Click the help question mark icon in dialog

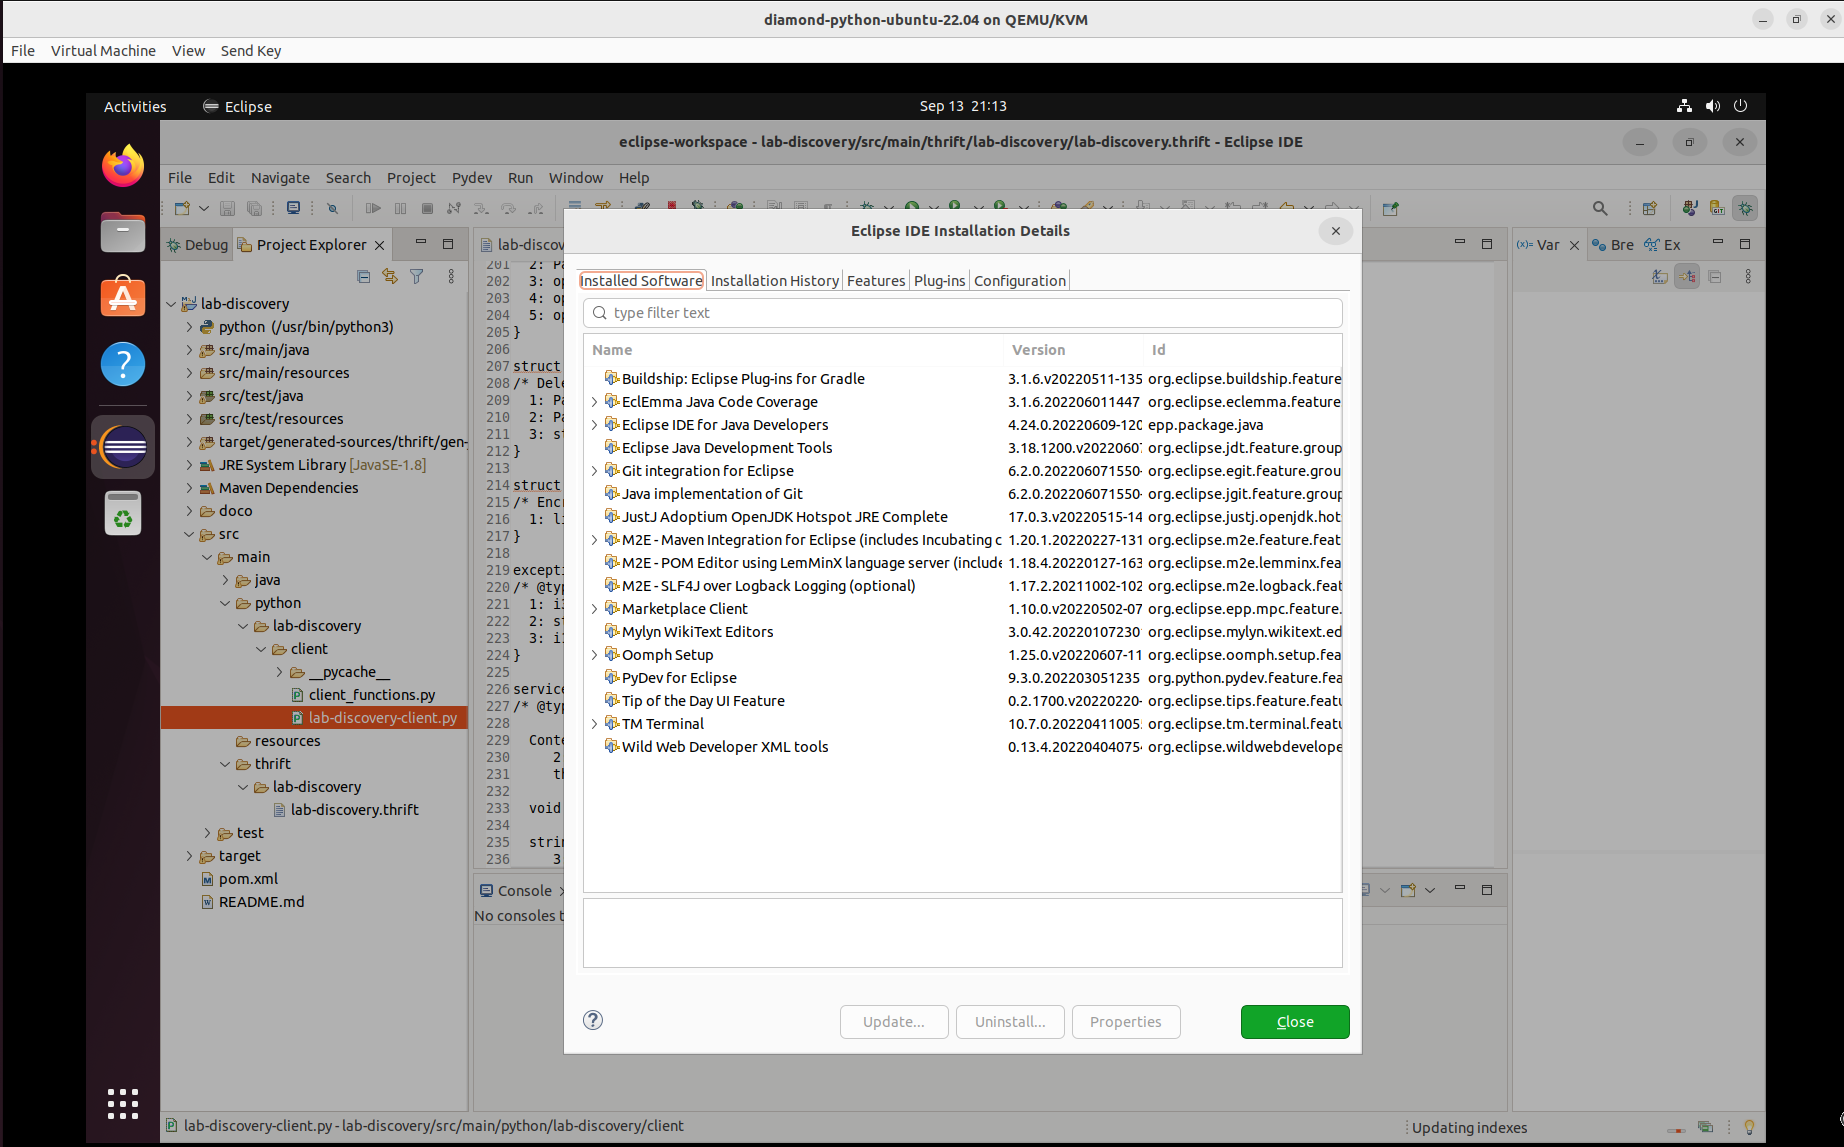[593, 1020]
